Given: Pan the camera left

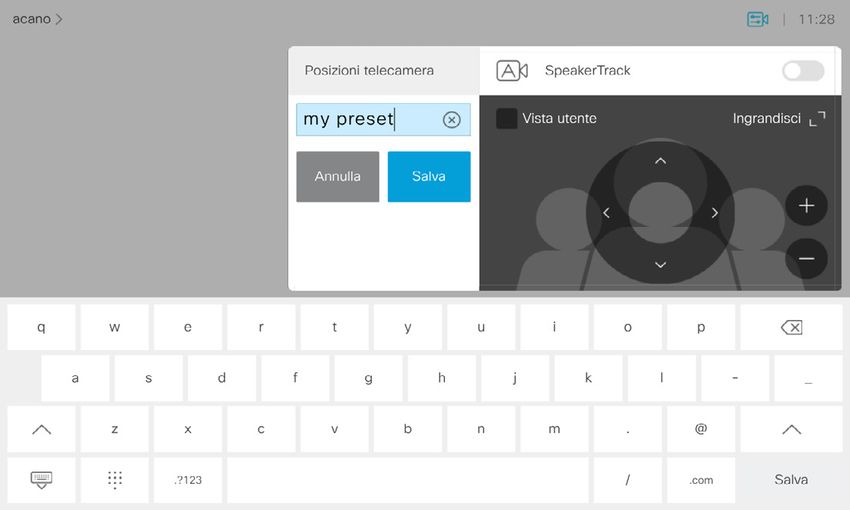Looking at the screenshot, I should point(606,213).
